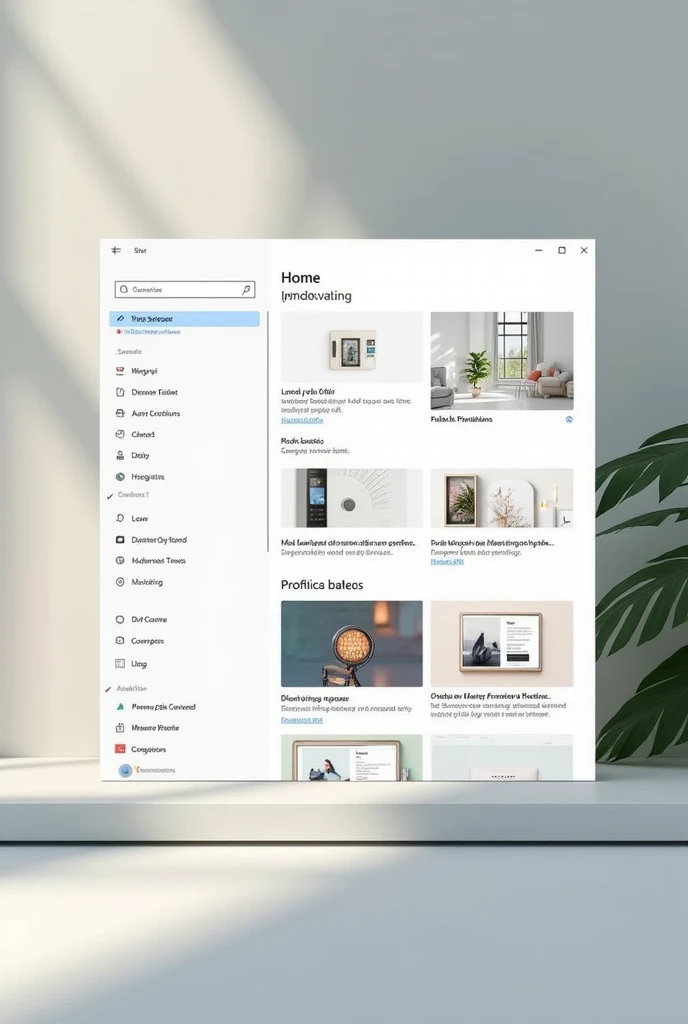Open the framed plant artwork thumbnail
Screen dimensions: 688x1024
point(502,498)
